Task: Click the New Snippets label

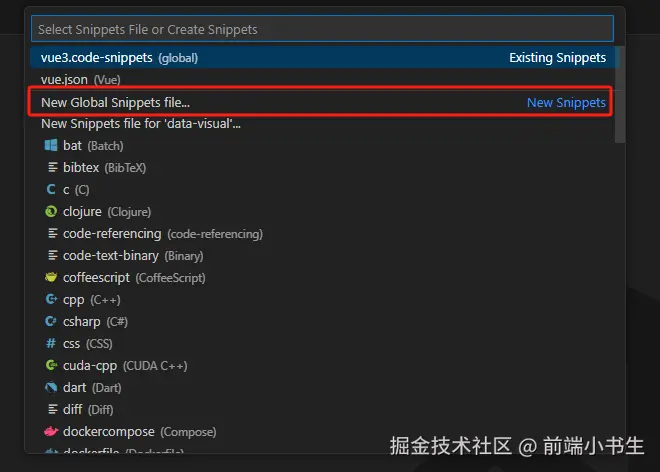Action: coord(566,102)
